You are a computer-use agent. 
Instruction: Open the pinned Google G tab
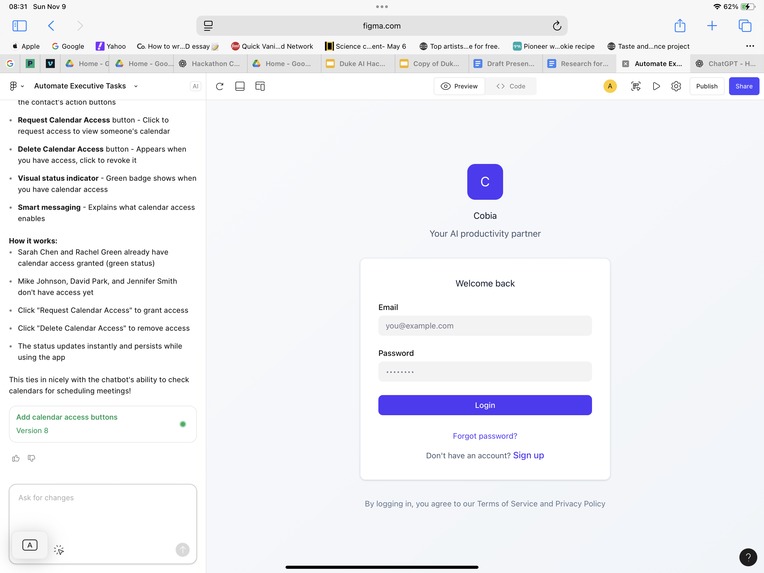click(10, 64)
